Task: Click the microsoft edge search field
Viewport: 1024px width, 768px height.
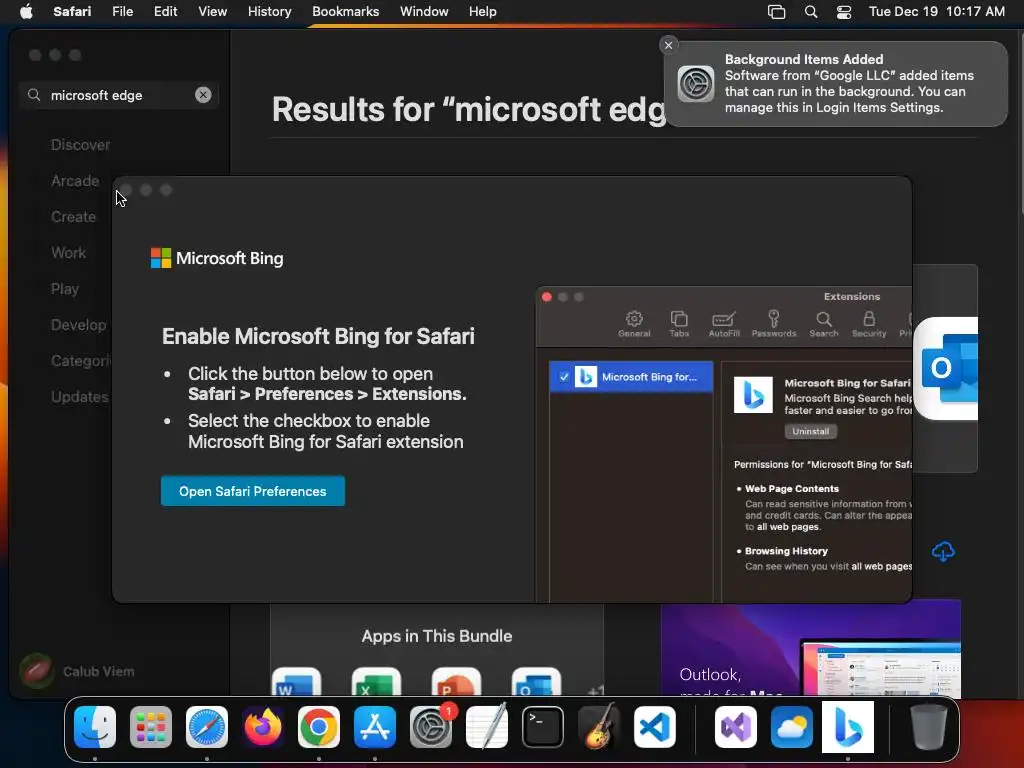Action: pyautogui.click(x=119, y=95)
